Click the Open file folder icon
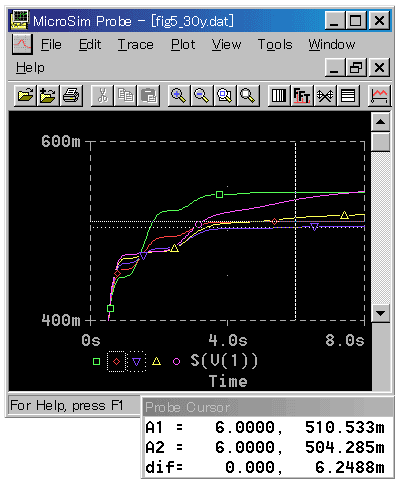This screenshot has width=397, height=482. click(x=25, y=96)
